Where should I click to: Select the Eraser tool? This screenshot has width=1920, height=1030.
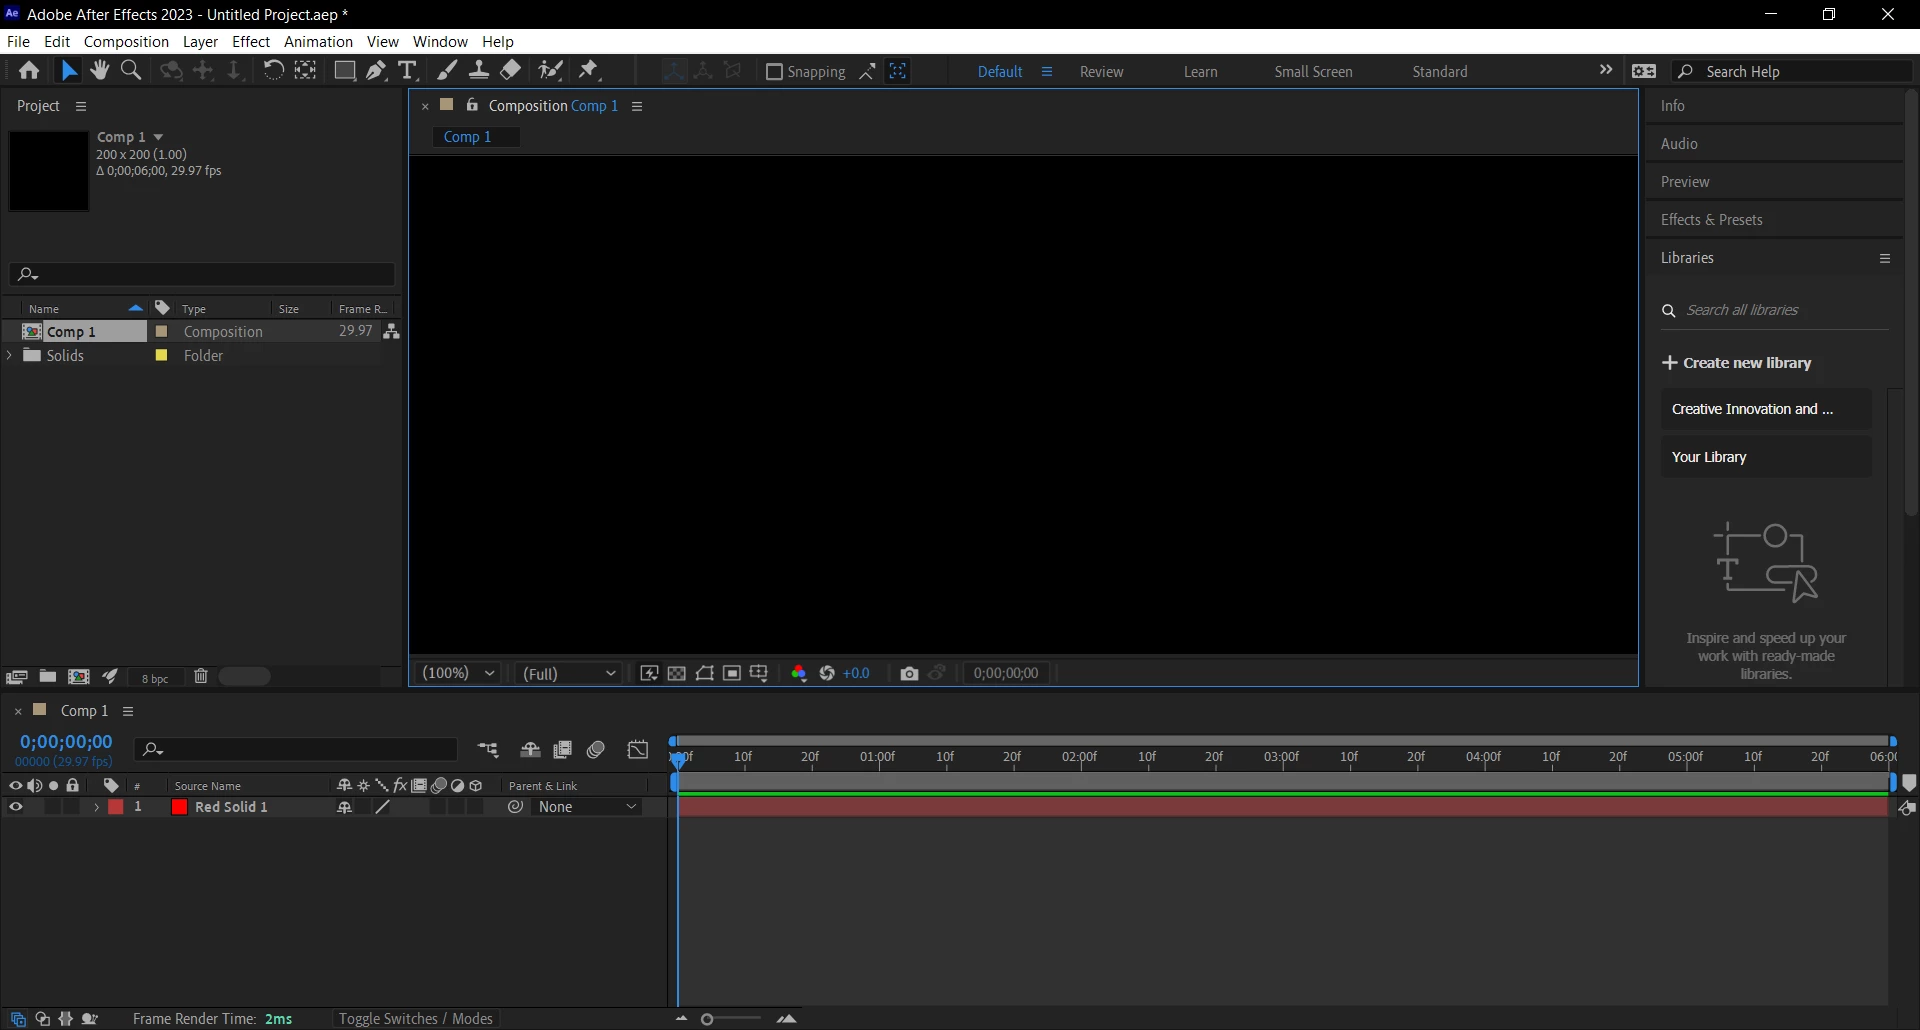511,71
